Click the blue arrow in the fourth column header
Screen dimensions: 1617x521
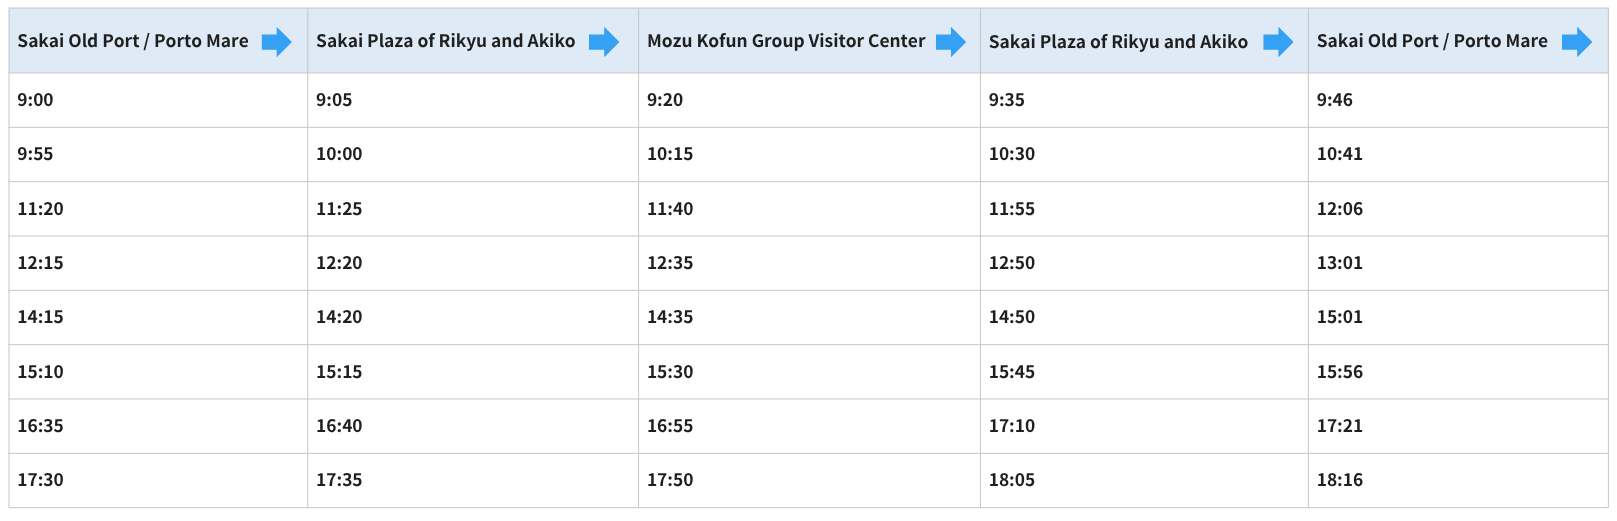(x=1278, y=42)
